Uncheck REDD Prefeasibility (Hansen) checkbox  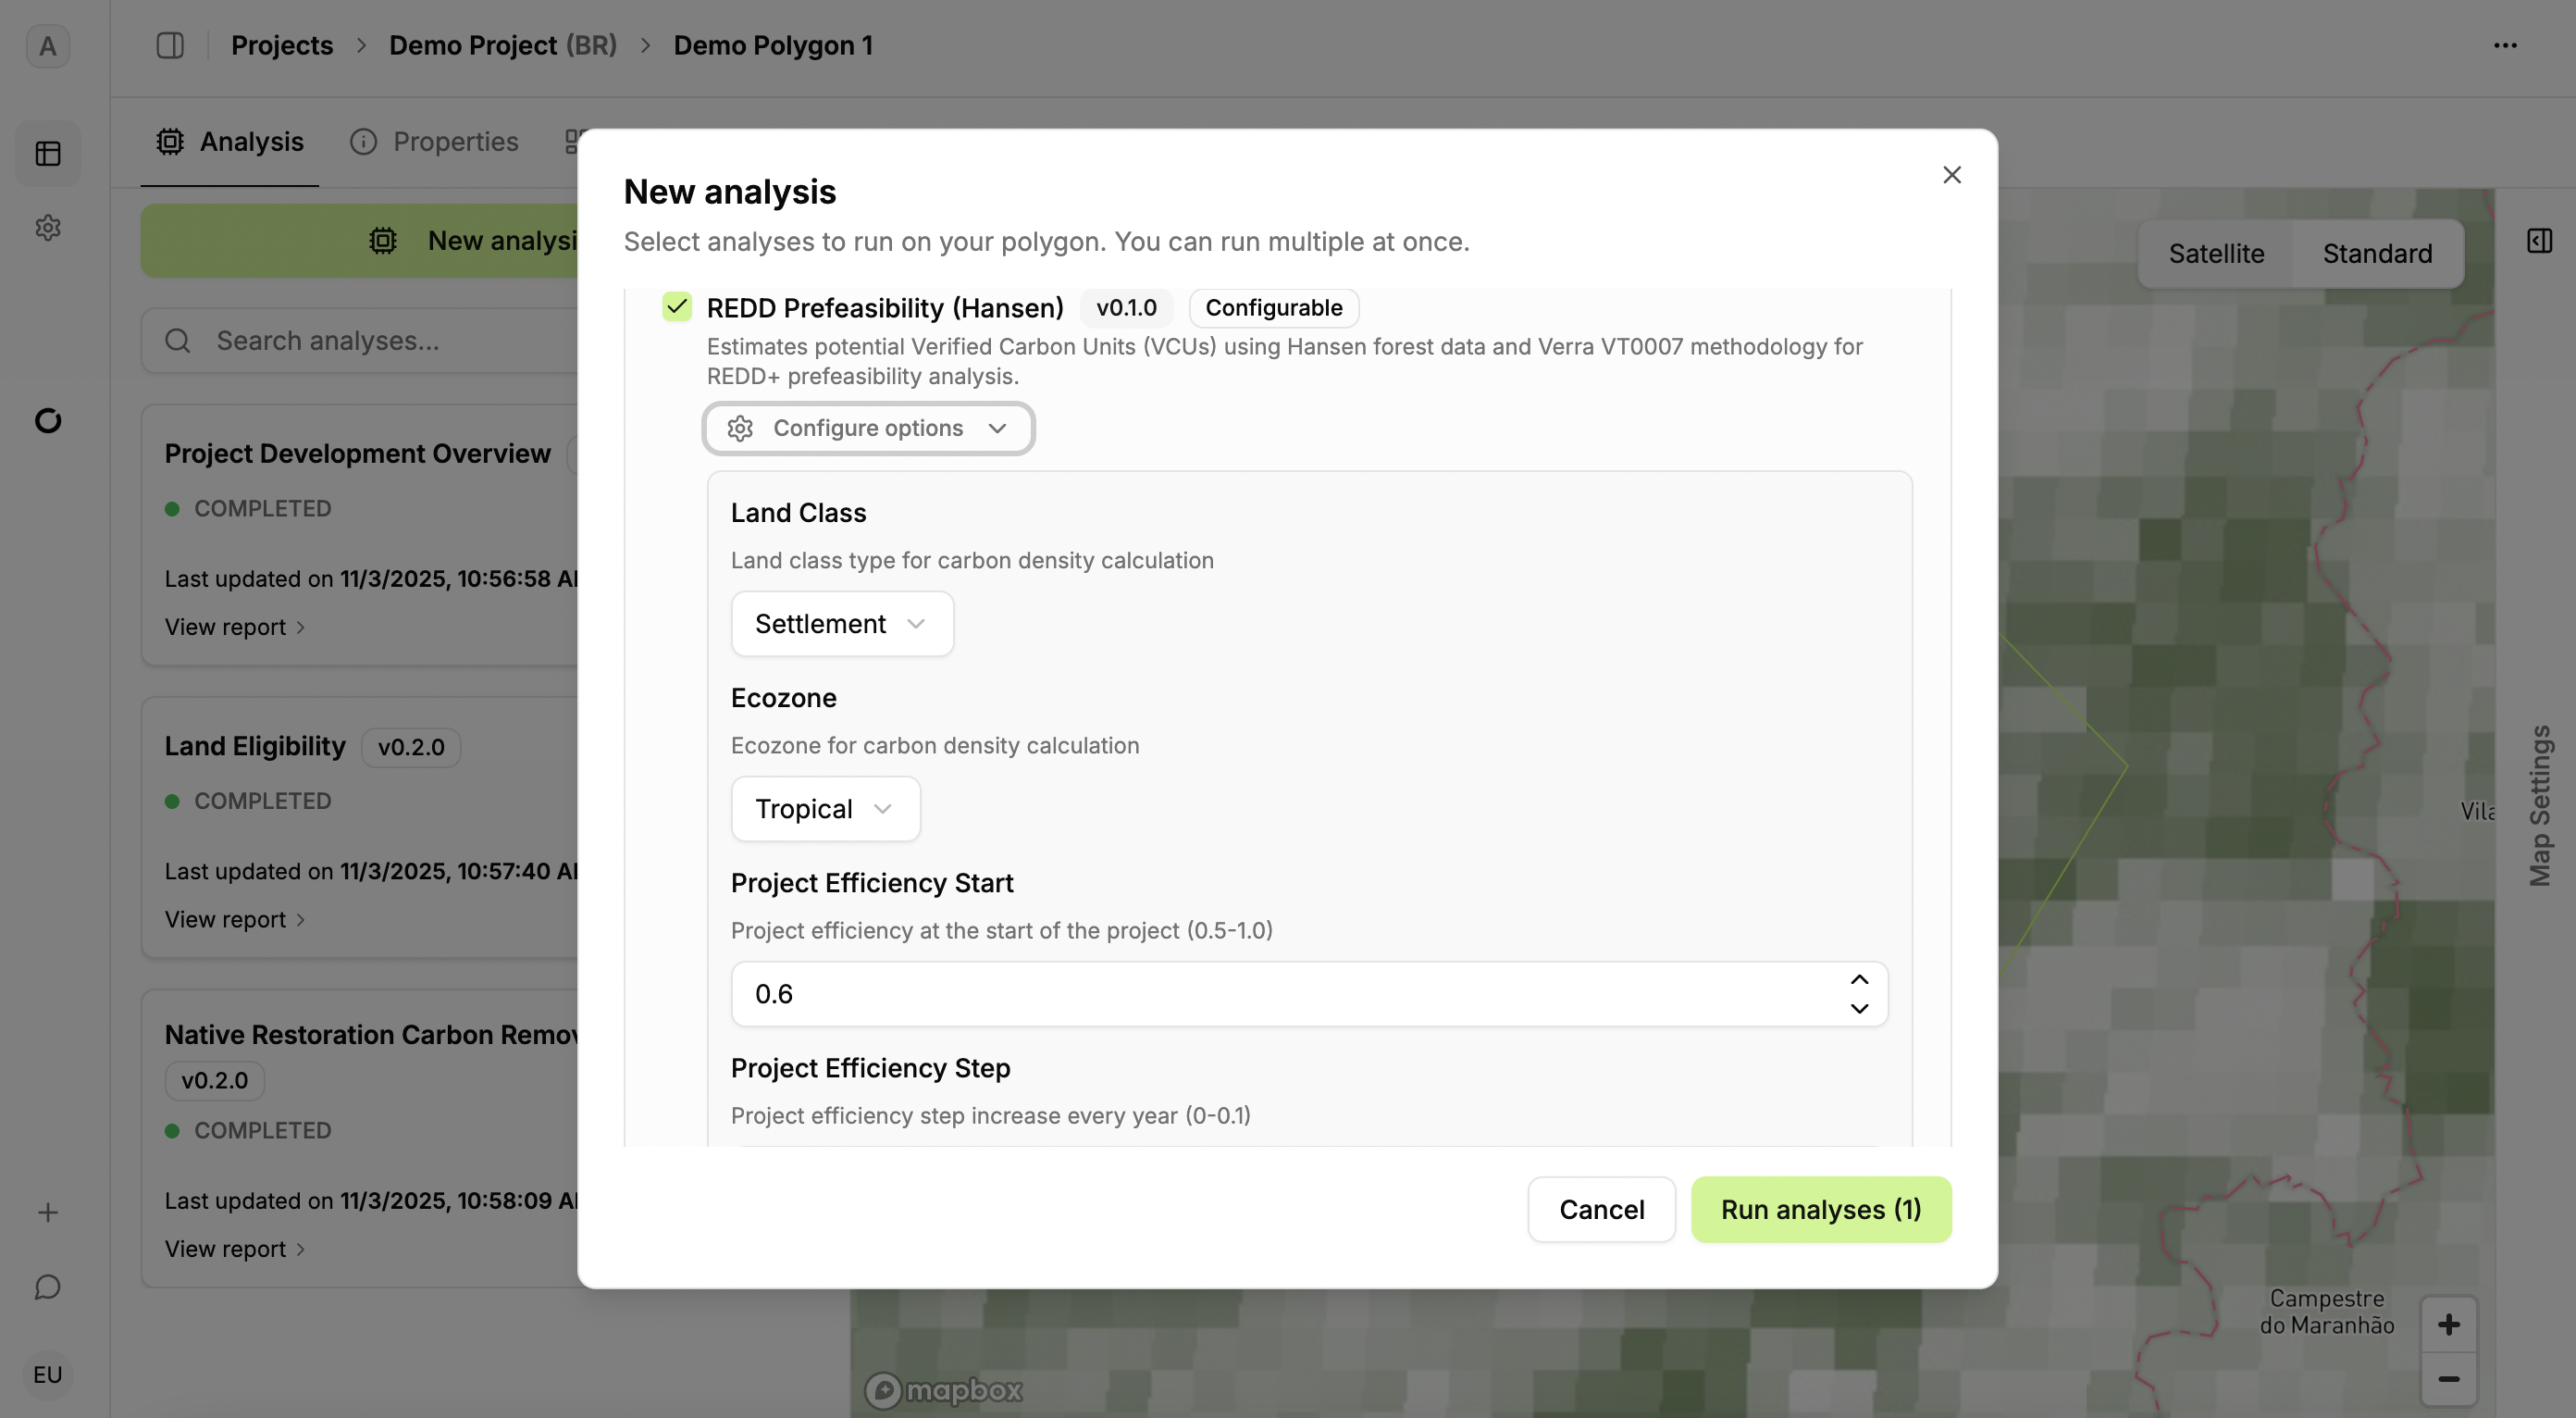click(677, 307)
